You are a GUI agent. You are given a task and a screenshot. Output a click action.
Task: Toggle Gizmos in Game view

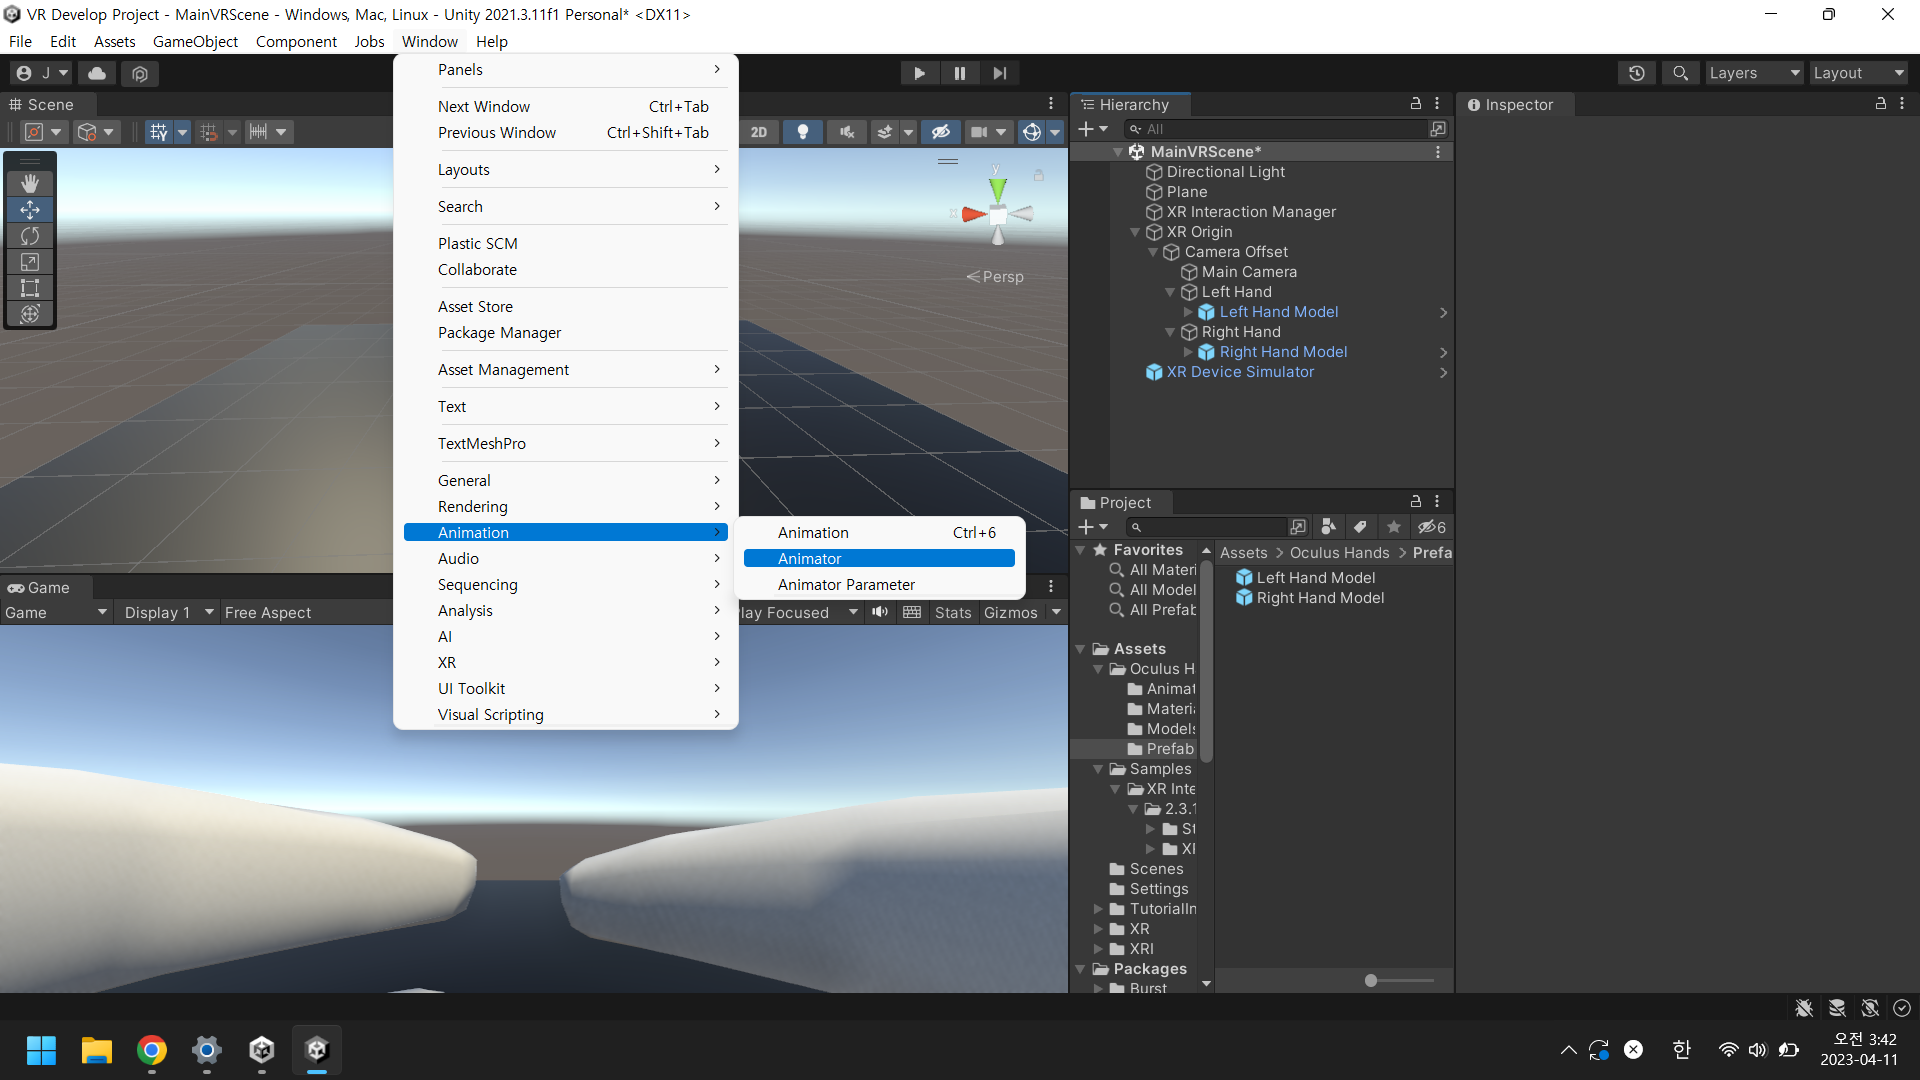[1011, 612]
